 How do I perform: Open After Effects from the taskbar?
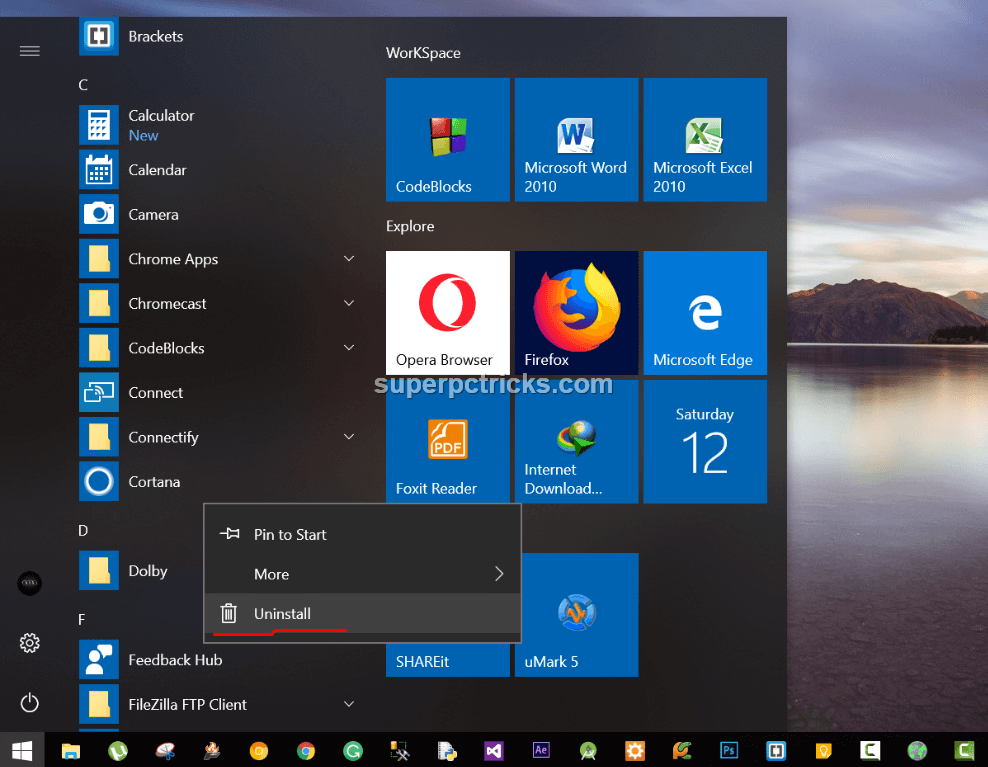click(x=541, y=750)
